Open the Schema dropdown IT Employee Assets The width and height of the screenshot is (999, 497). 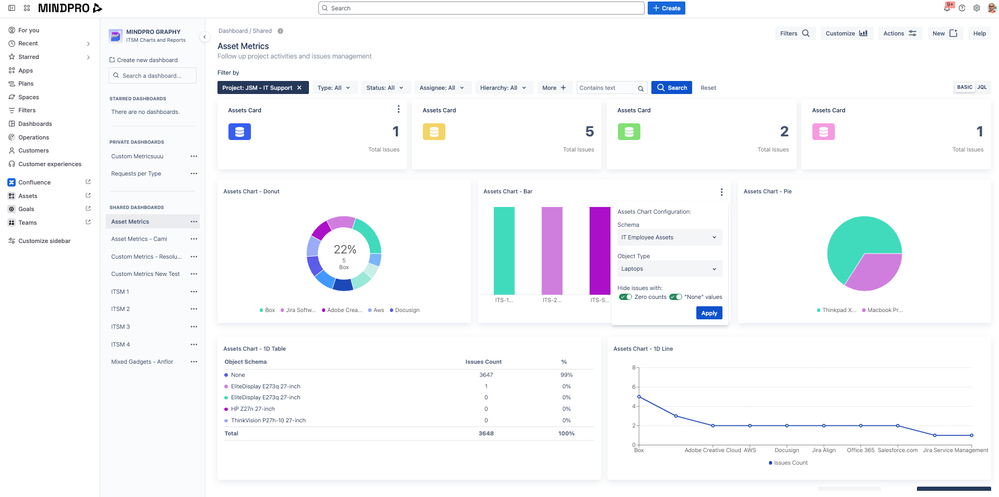point(670,237)
